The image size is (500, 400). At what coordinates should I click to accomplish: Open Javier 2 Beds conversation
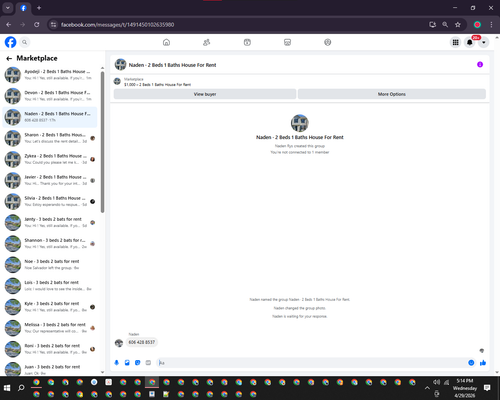50,180
